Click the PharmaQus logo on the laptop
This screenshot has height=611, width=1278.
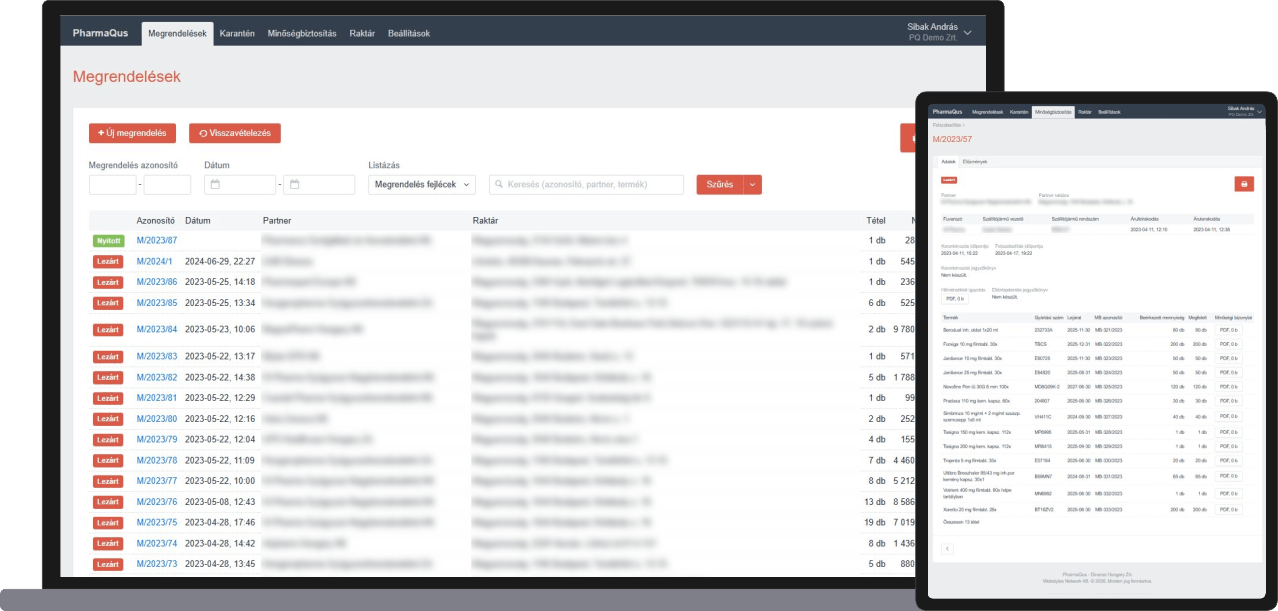100,33
